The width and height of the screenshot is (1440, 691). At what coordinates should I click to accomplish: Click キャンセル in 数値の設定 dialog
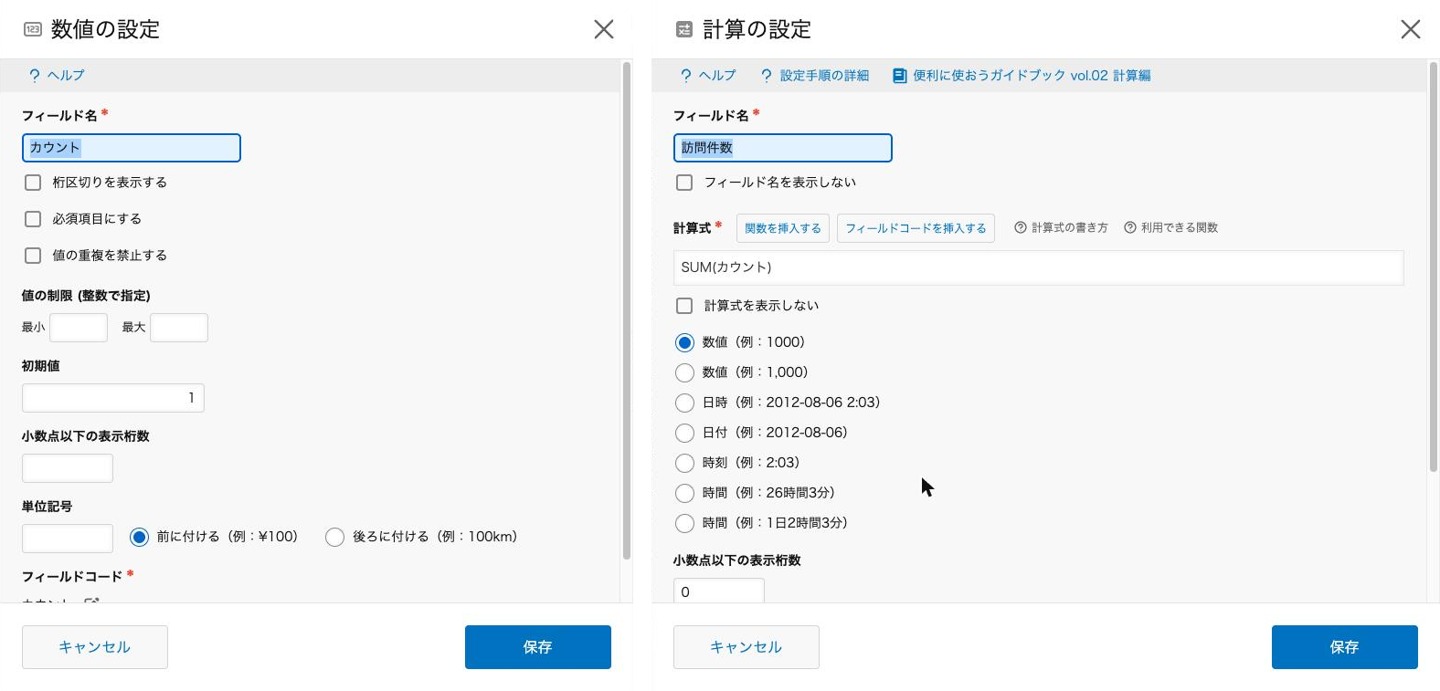[x=95, y=647]
